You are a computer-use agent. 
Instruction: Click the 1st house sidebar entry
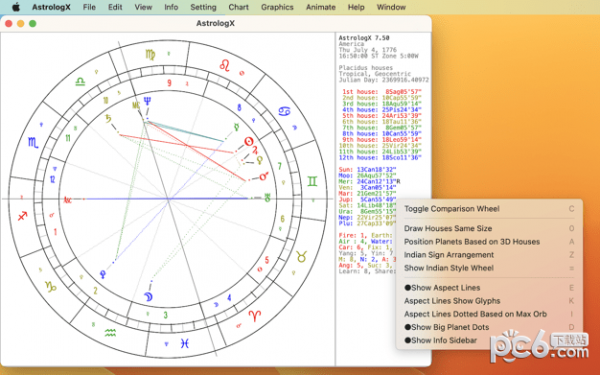(x=382, y=92)
